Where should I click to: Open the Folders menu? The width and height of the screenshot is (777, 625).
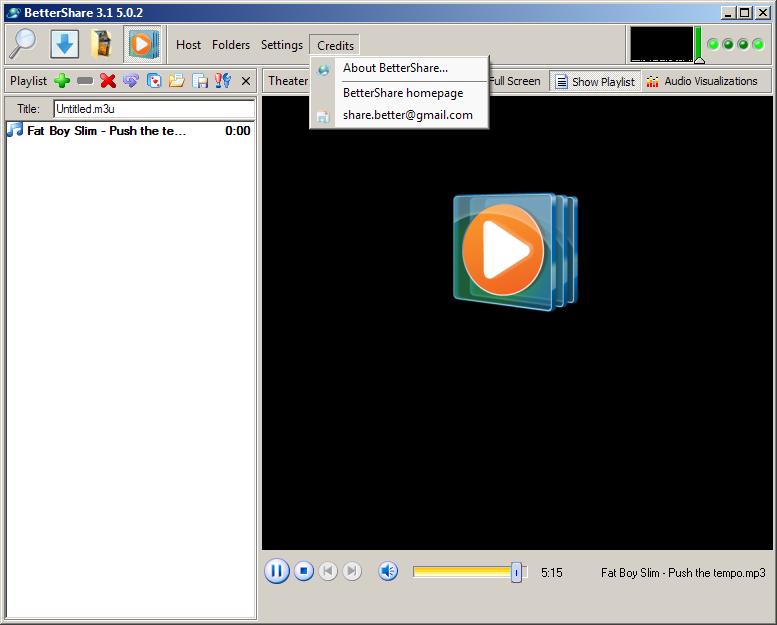click(230, 45)
